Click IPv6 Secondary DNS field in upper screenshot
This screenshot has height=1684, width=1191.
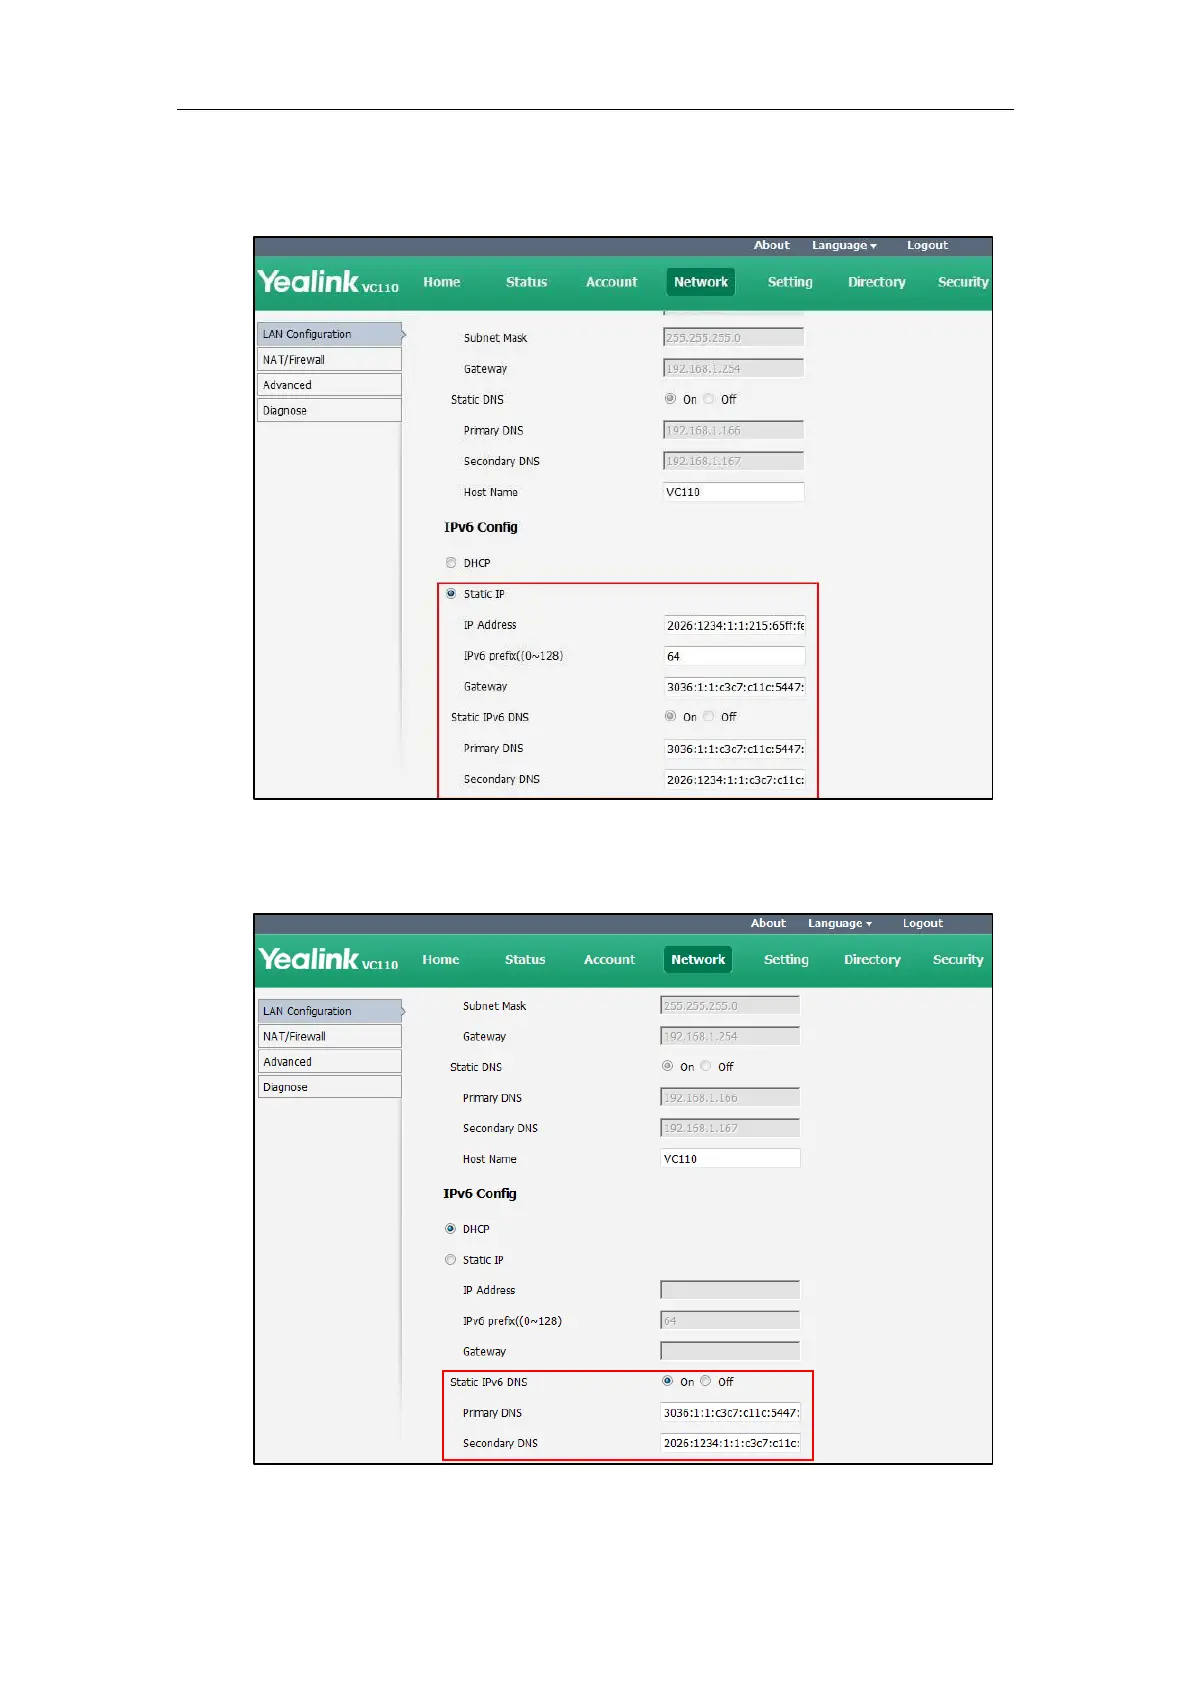pos(734,780)
